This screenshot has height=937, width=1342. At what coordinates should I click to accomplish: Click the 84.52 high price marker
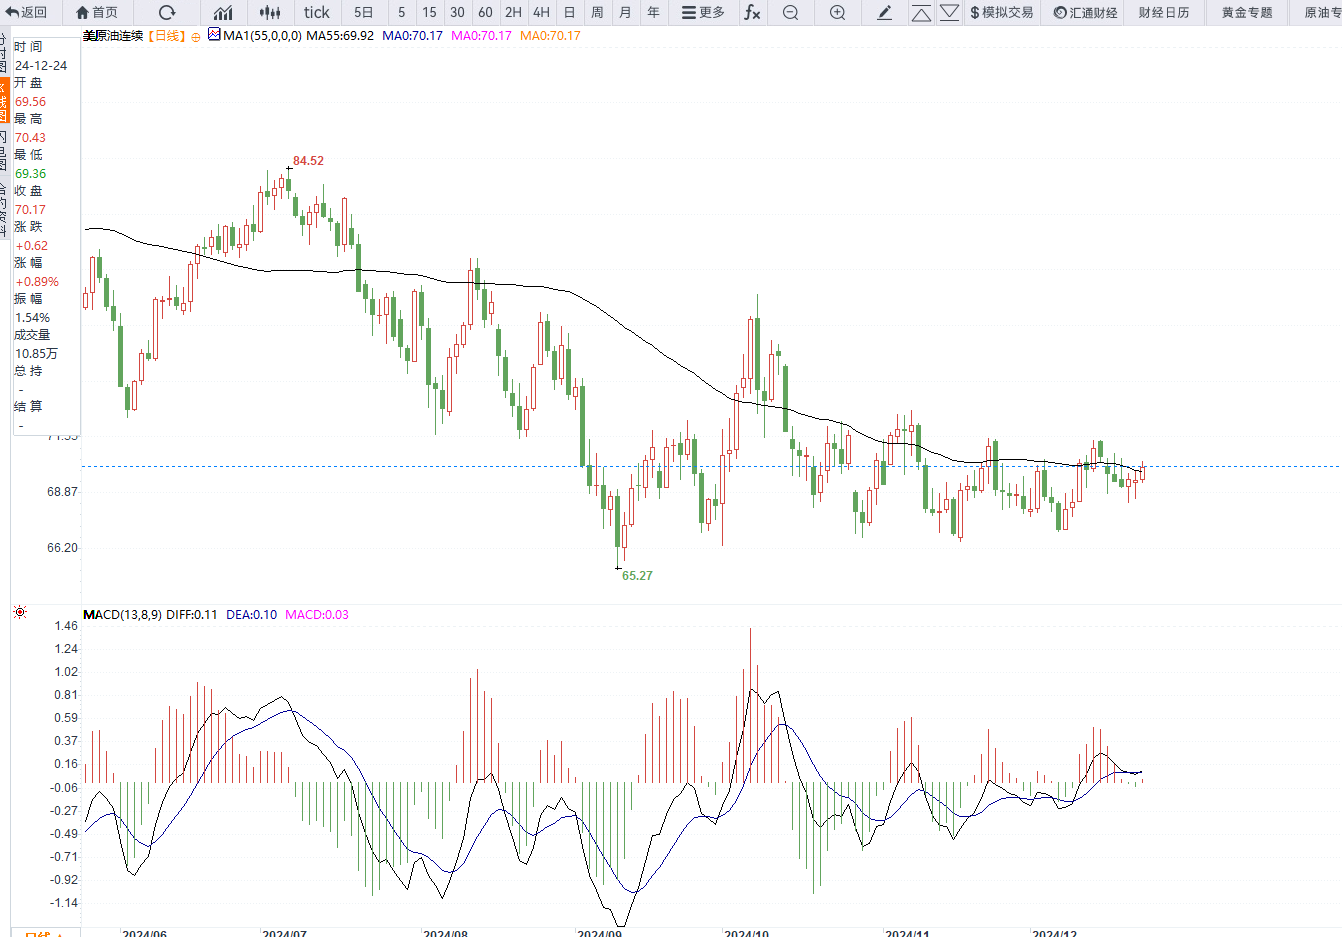(308, 160)
